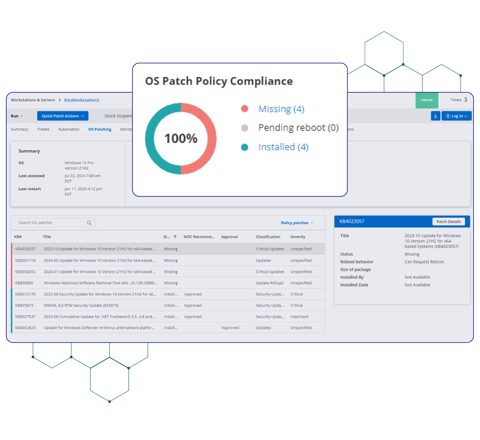480x440 pixels.
Task: Open the Installed (4) link
Action: click(x=283, y=147)
